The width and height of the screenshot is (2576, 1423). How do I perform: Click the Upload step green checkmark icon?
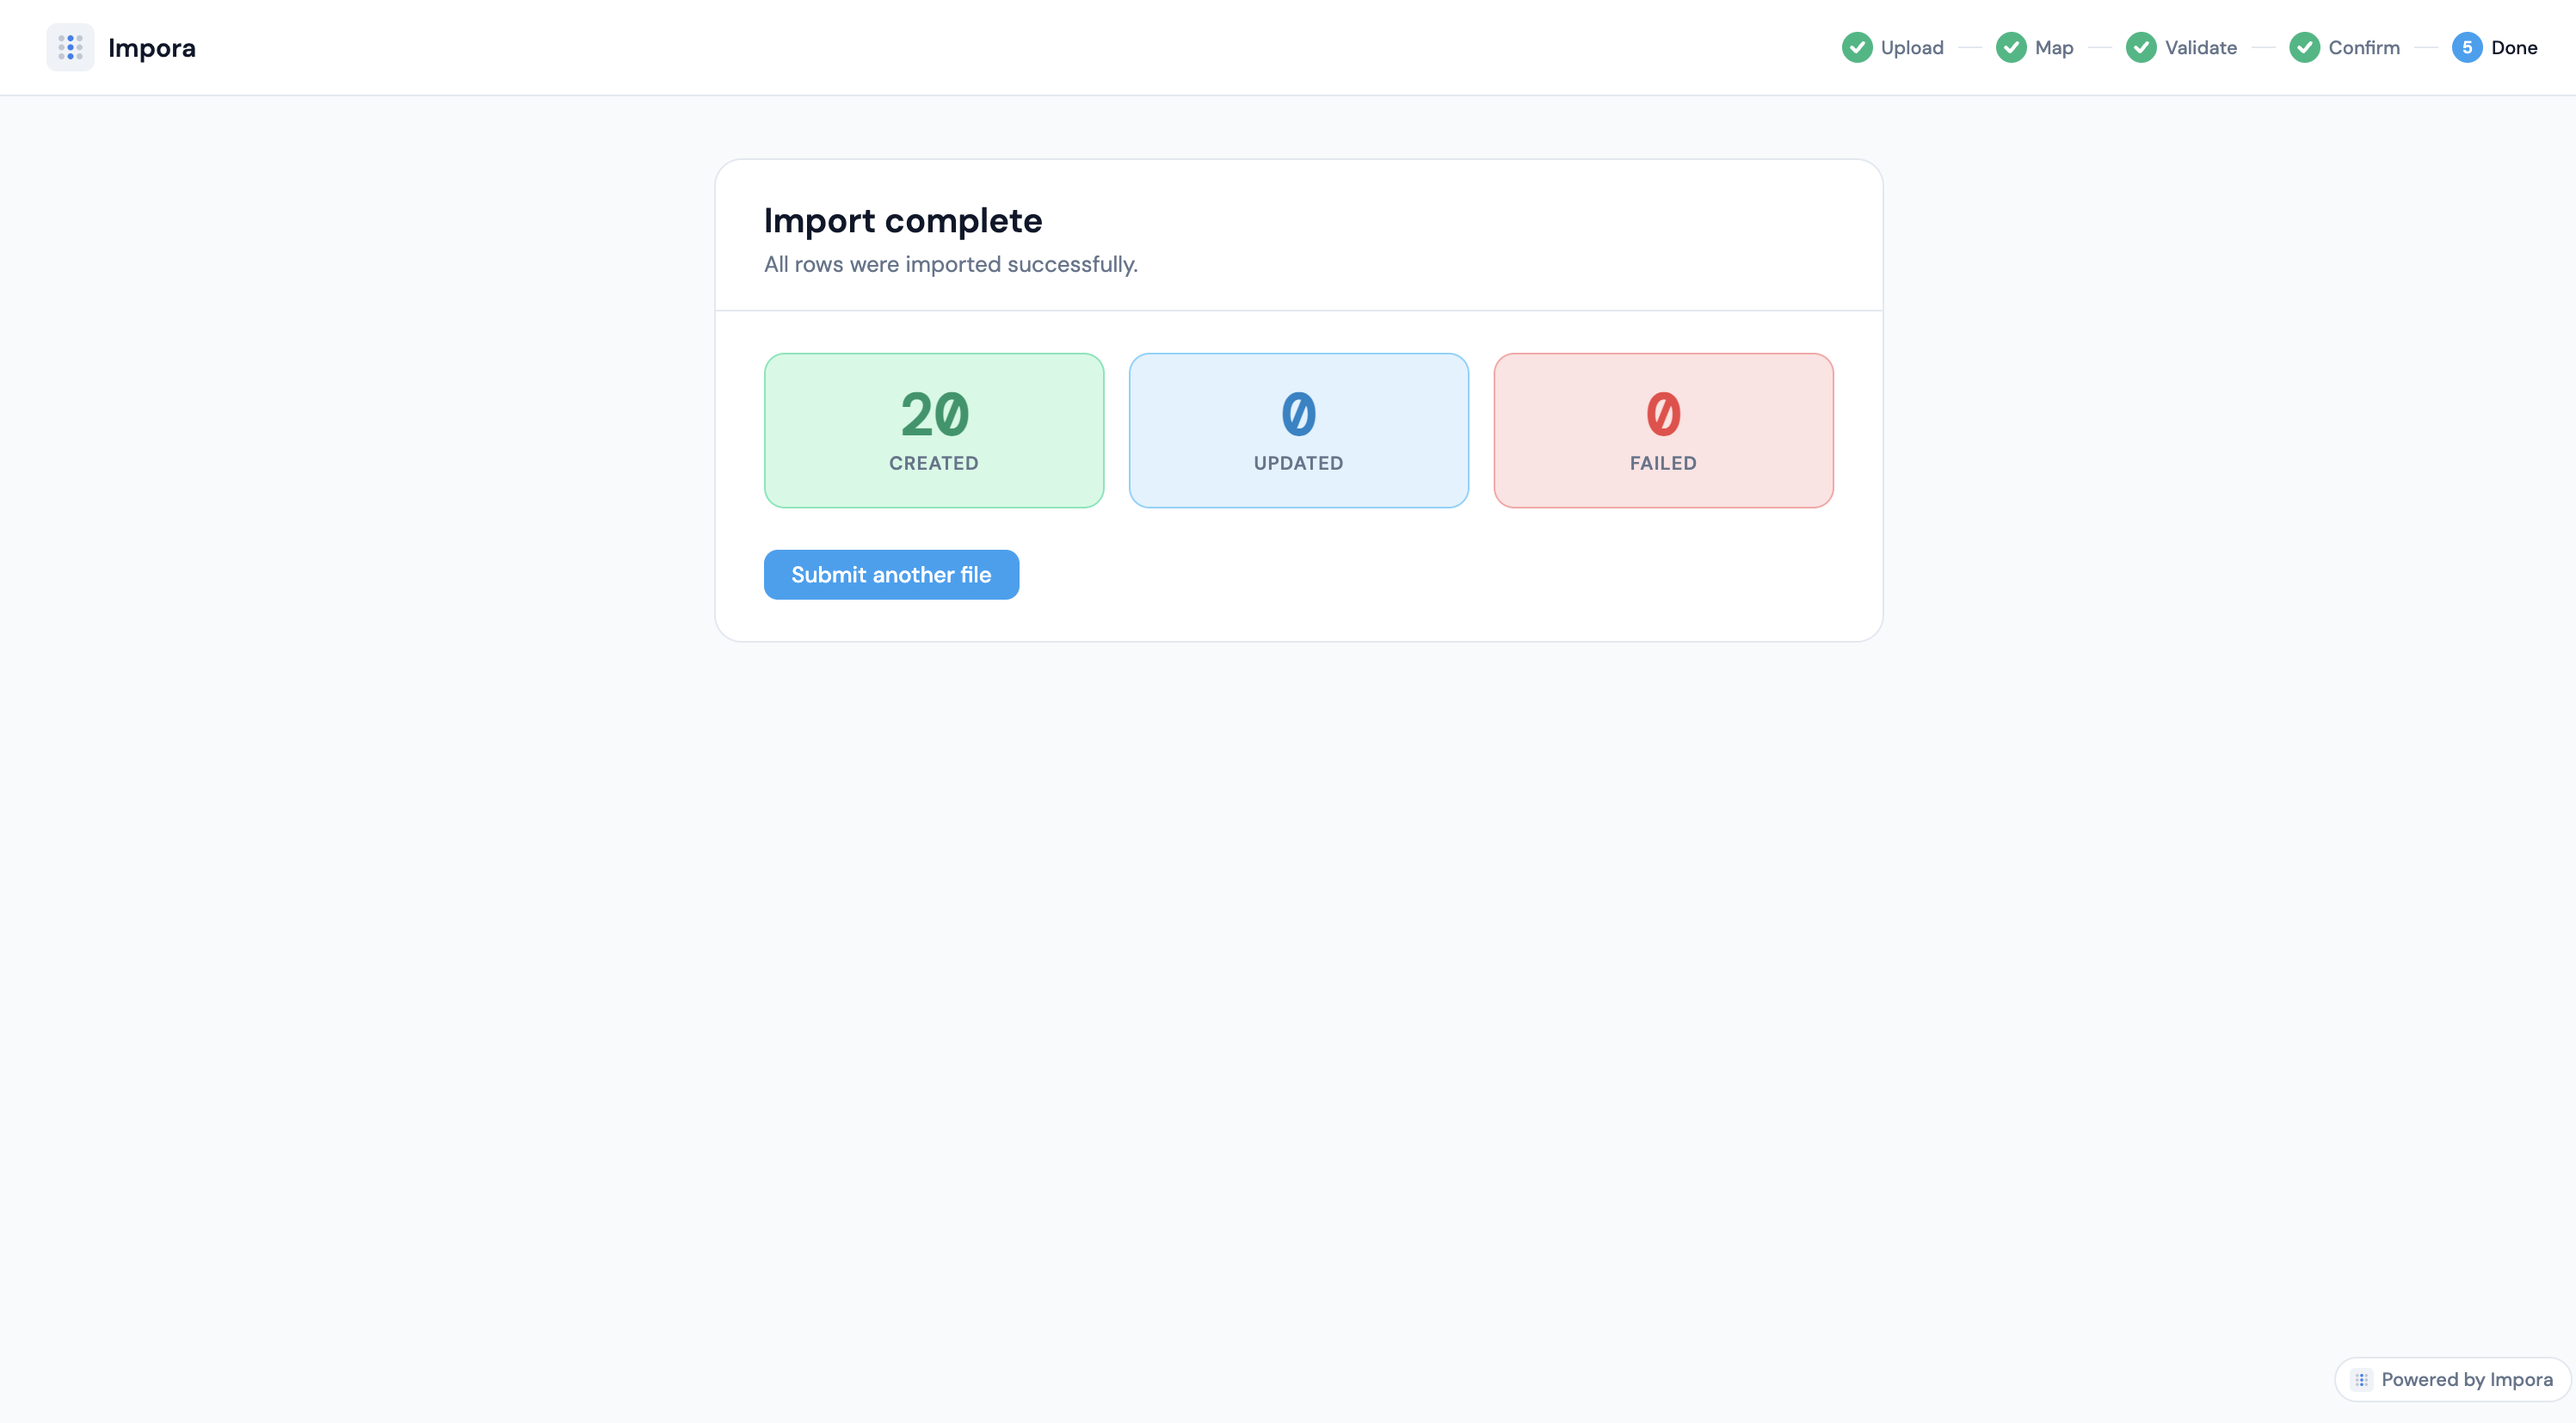pos(1857,47)
